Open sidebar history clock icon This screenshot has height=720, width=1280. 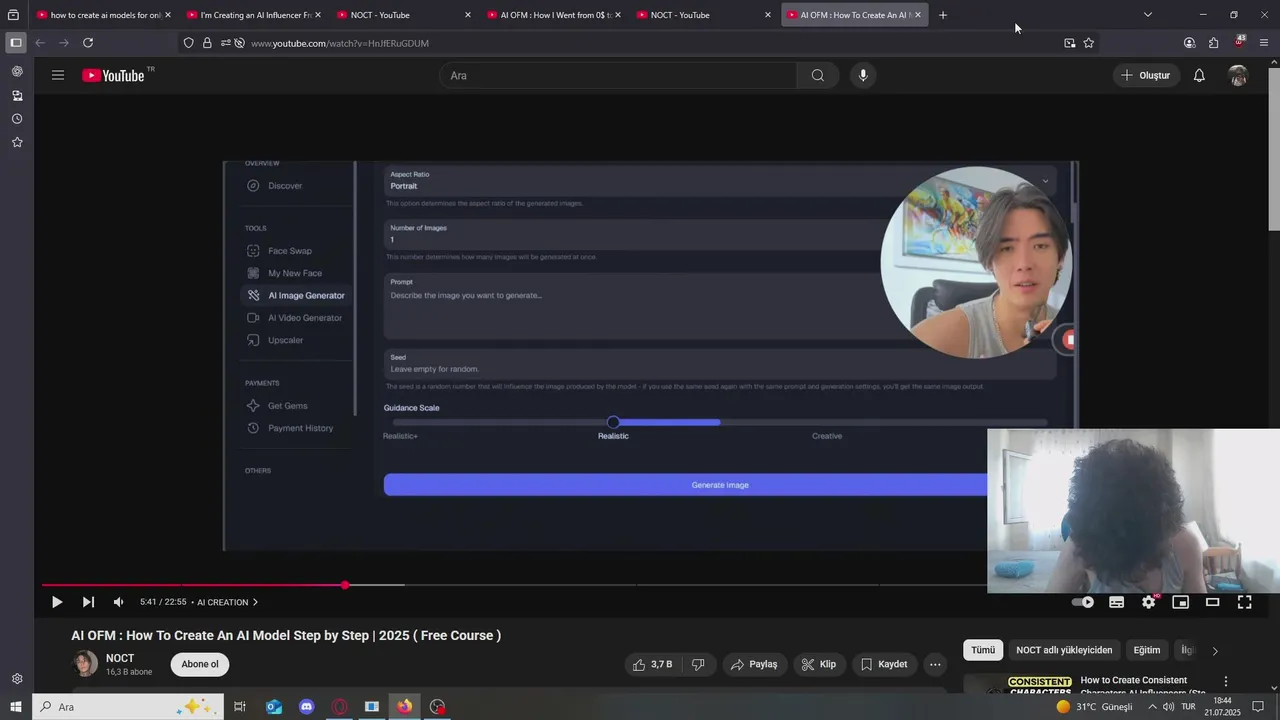(x=17, y=119)
